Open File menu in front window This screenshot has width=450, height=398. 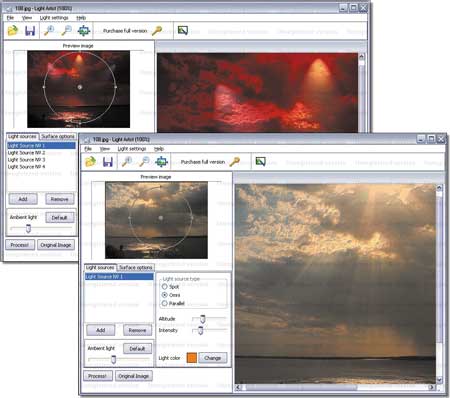88,149
